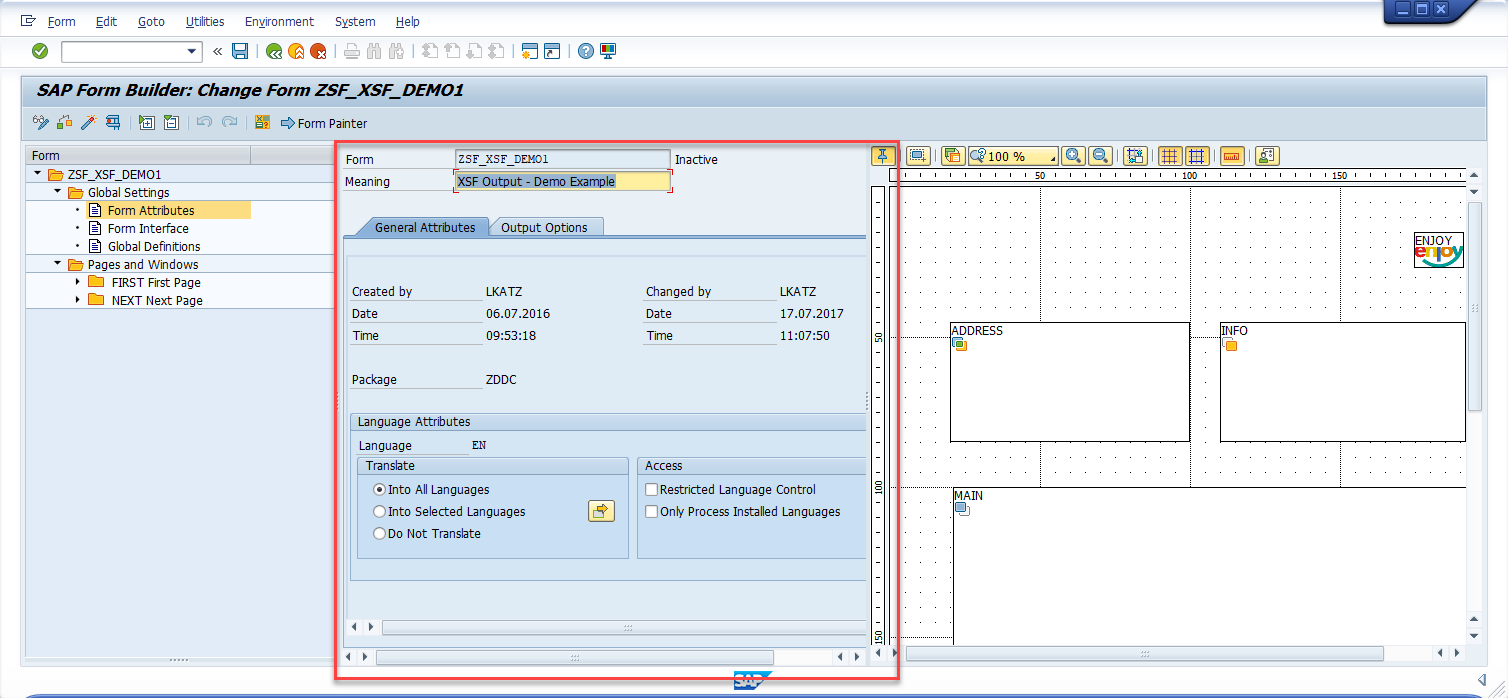The image size is (1508, 698).
Task: Activate the form with the magic wand icon
Action: (x=89, y=123)
